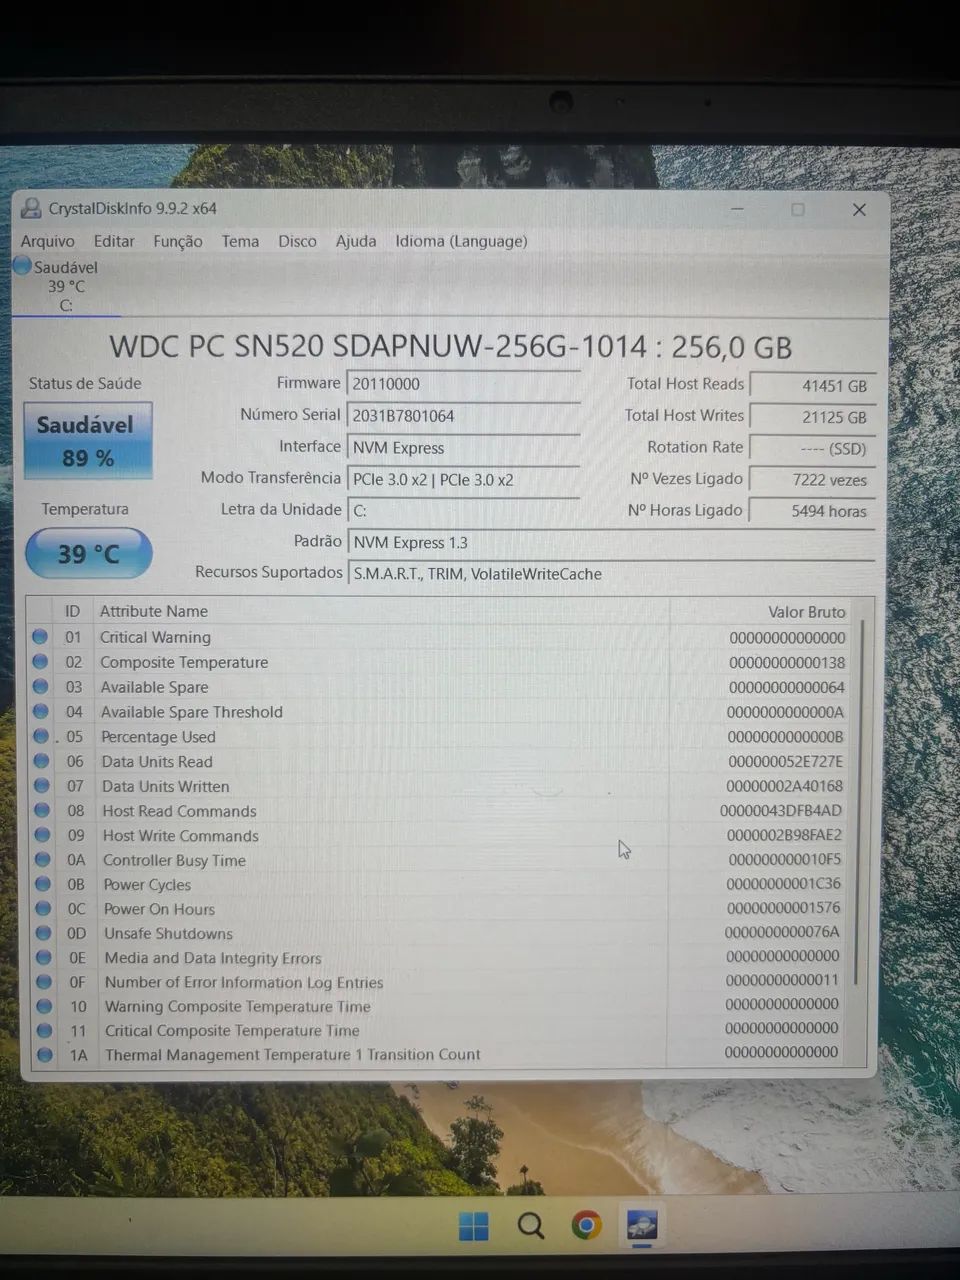
Task: Click raw value 00000002A40168
Action: (785, 786)
